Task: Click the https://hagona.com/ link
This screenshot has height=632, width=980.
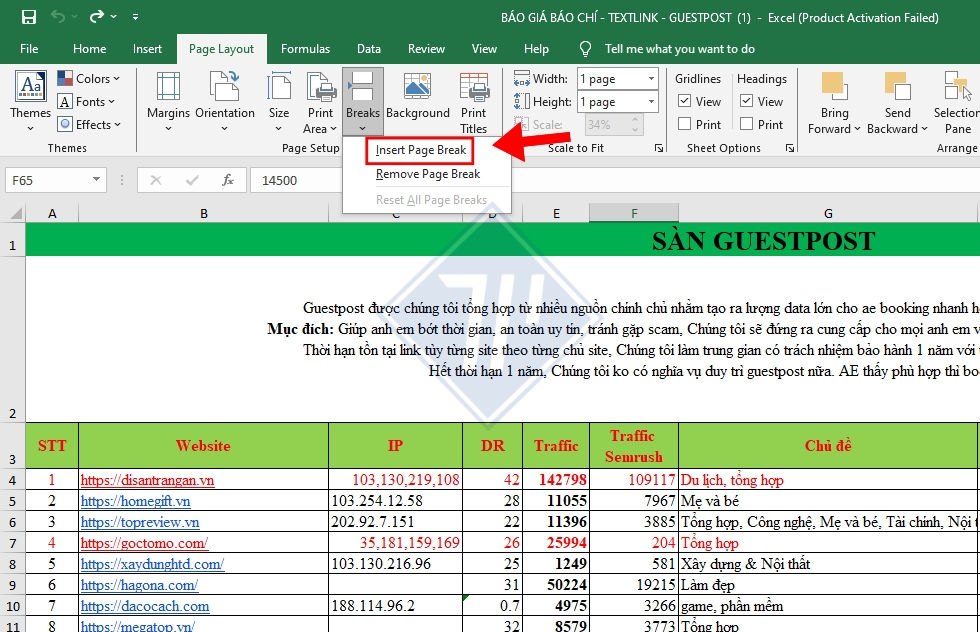Action: 139,584
